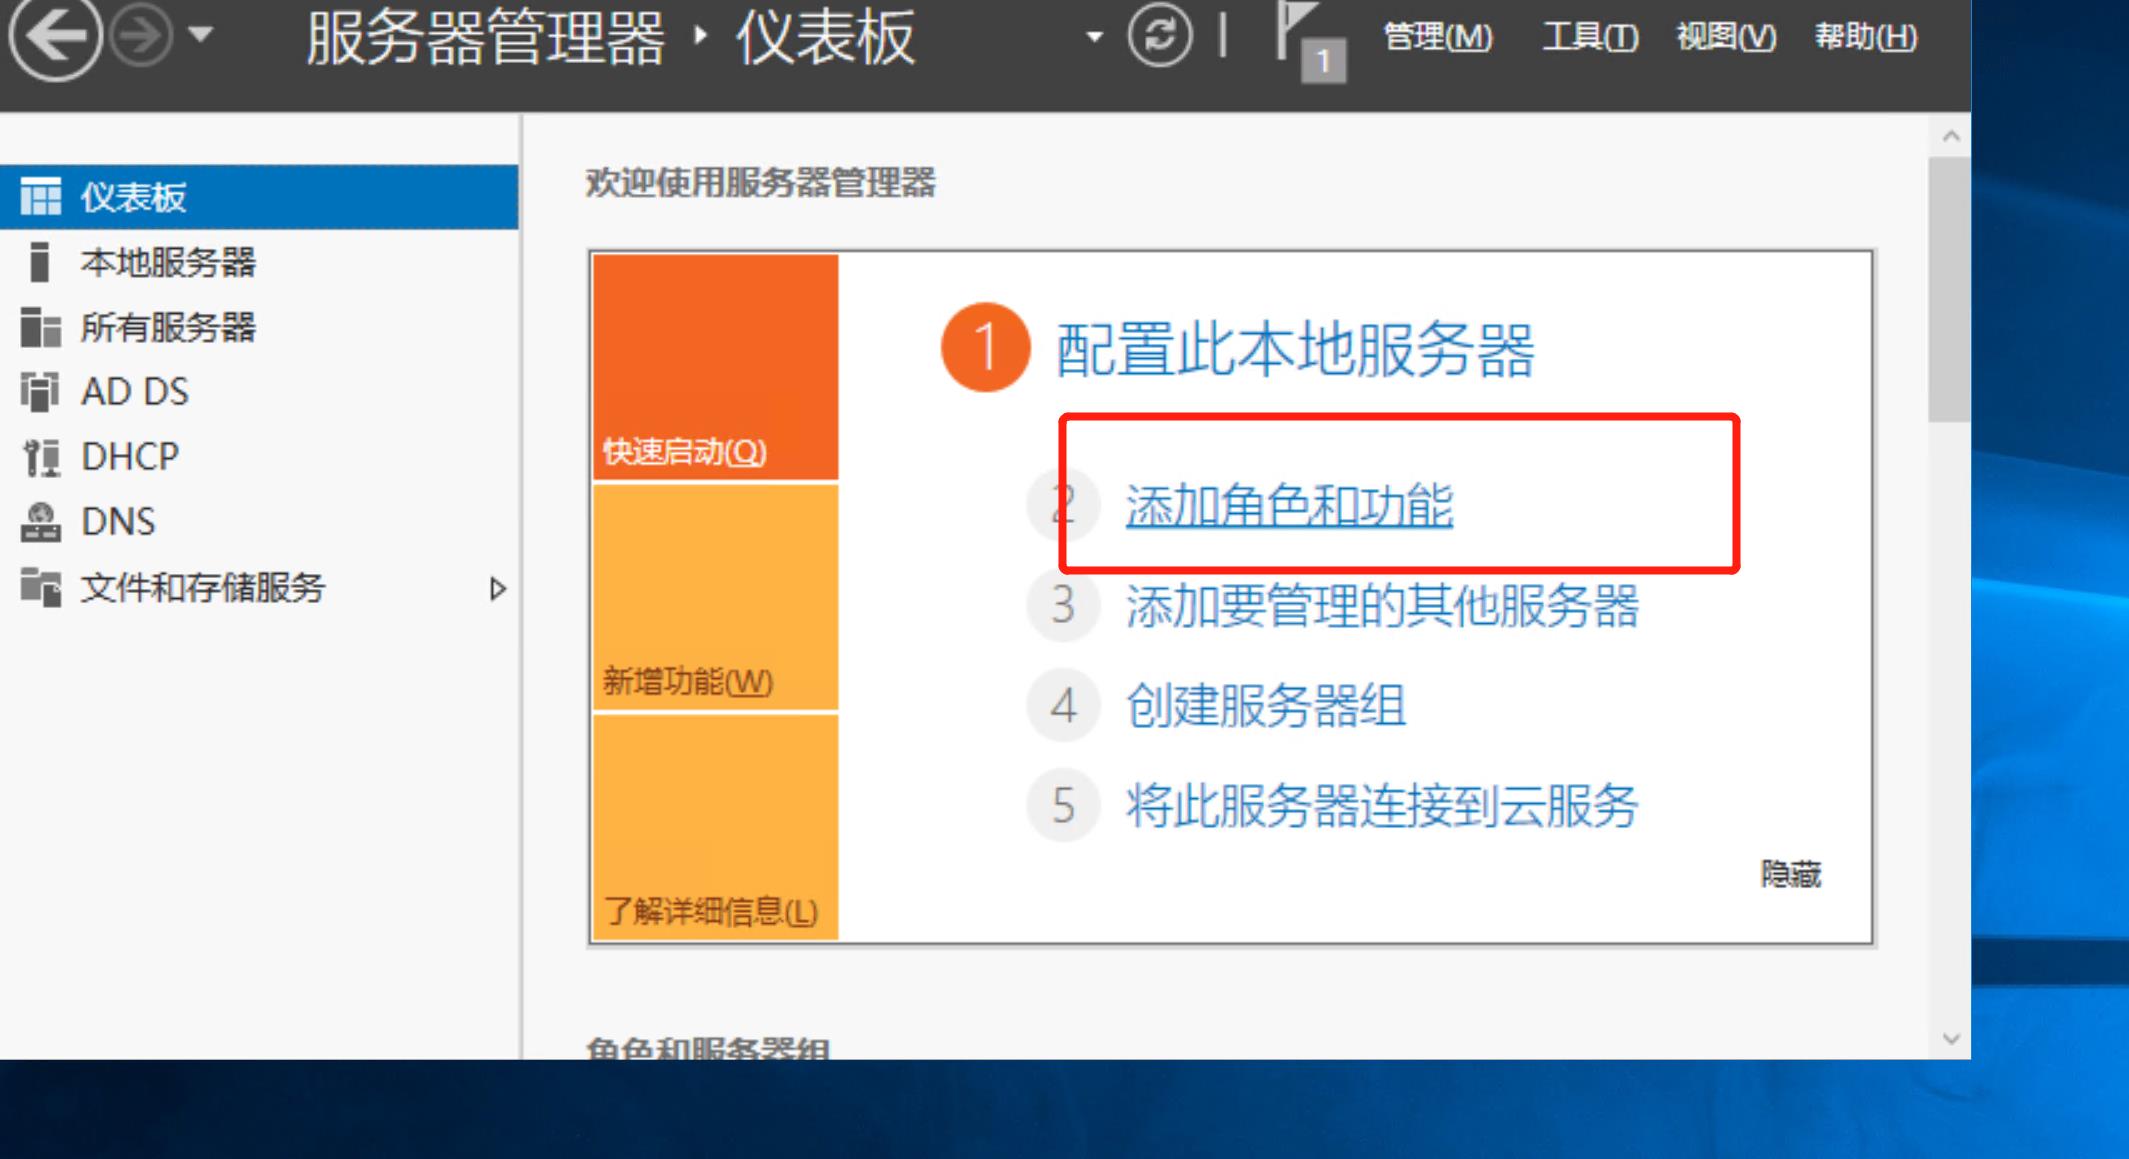Viewport: 2129px width, 1159px height.
Task: Click the 文件和存储服务 label
Action: pos(203,587)
